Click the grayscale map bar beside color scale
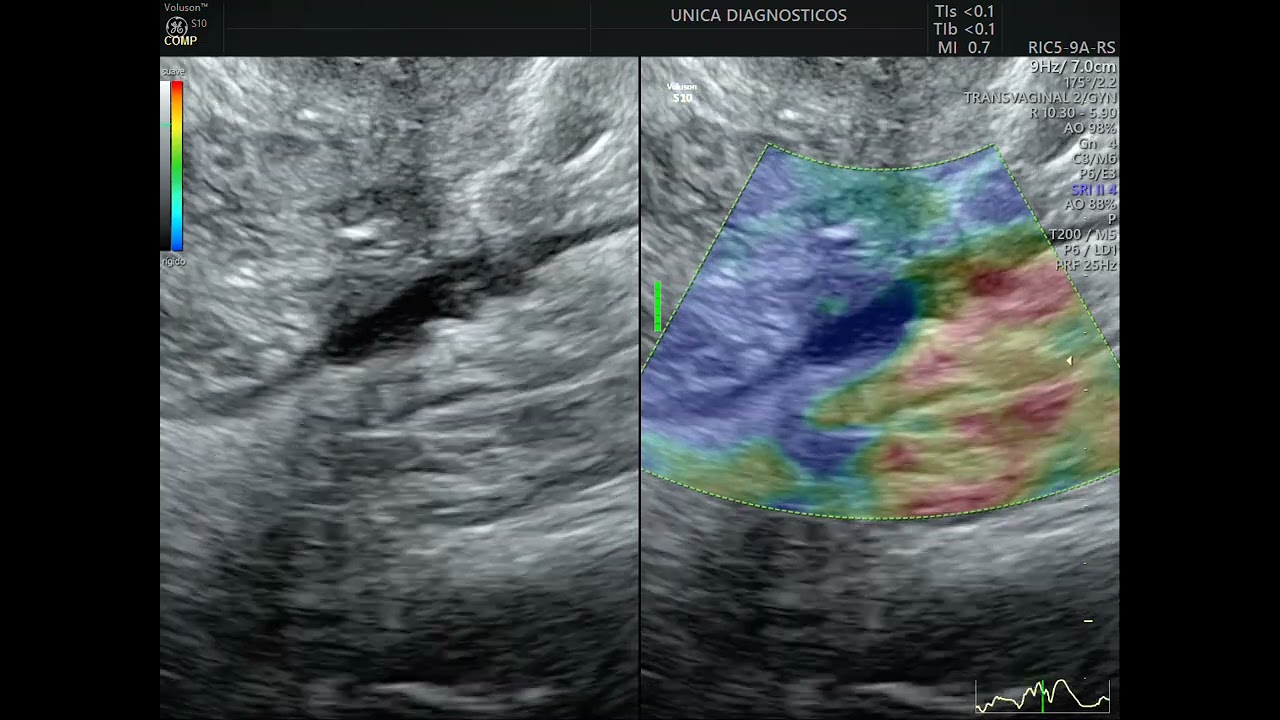The image size is (1280, 720). 165,166
